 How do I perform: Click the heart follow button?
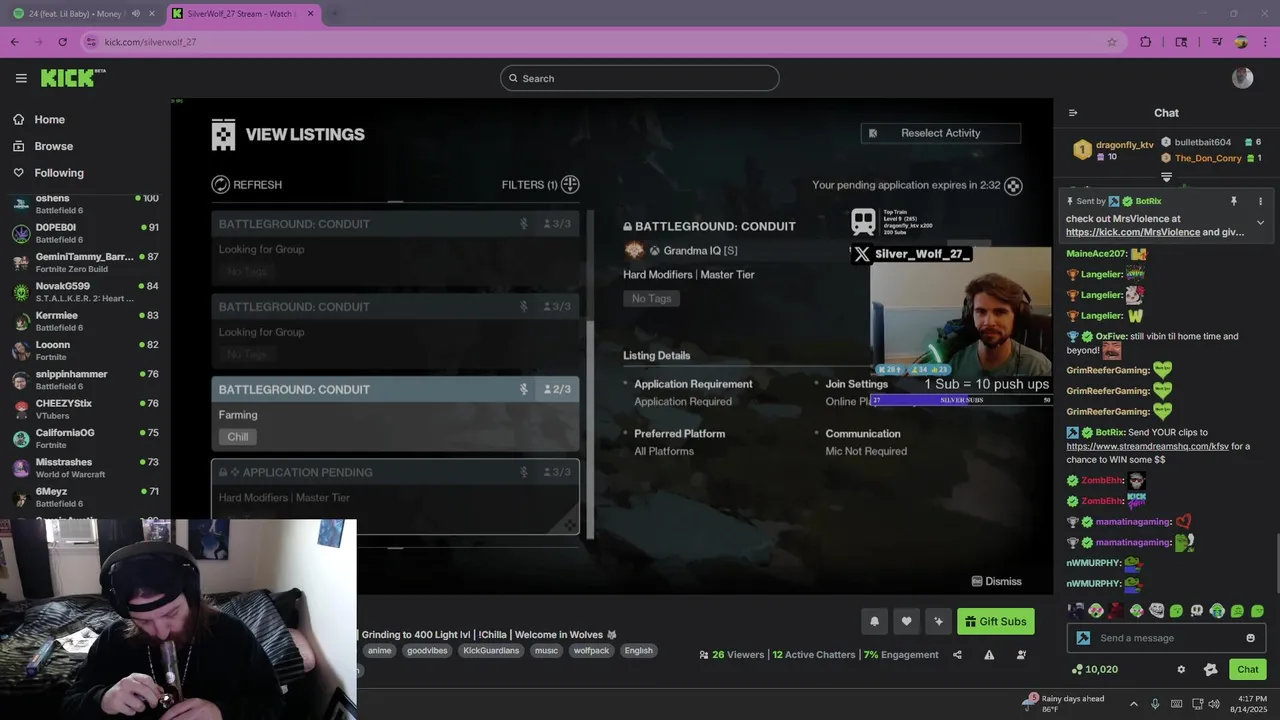(x=906, y=621)
